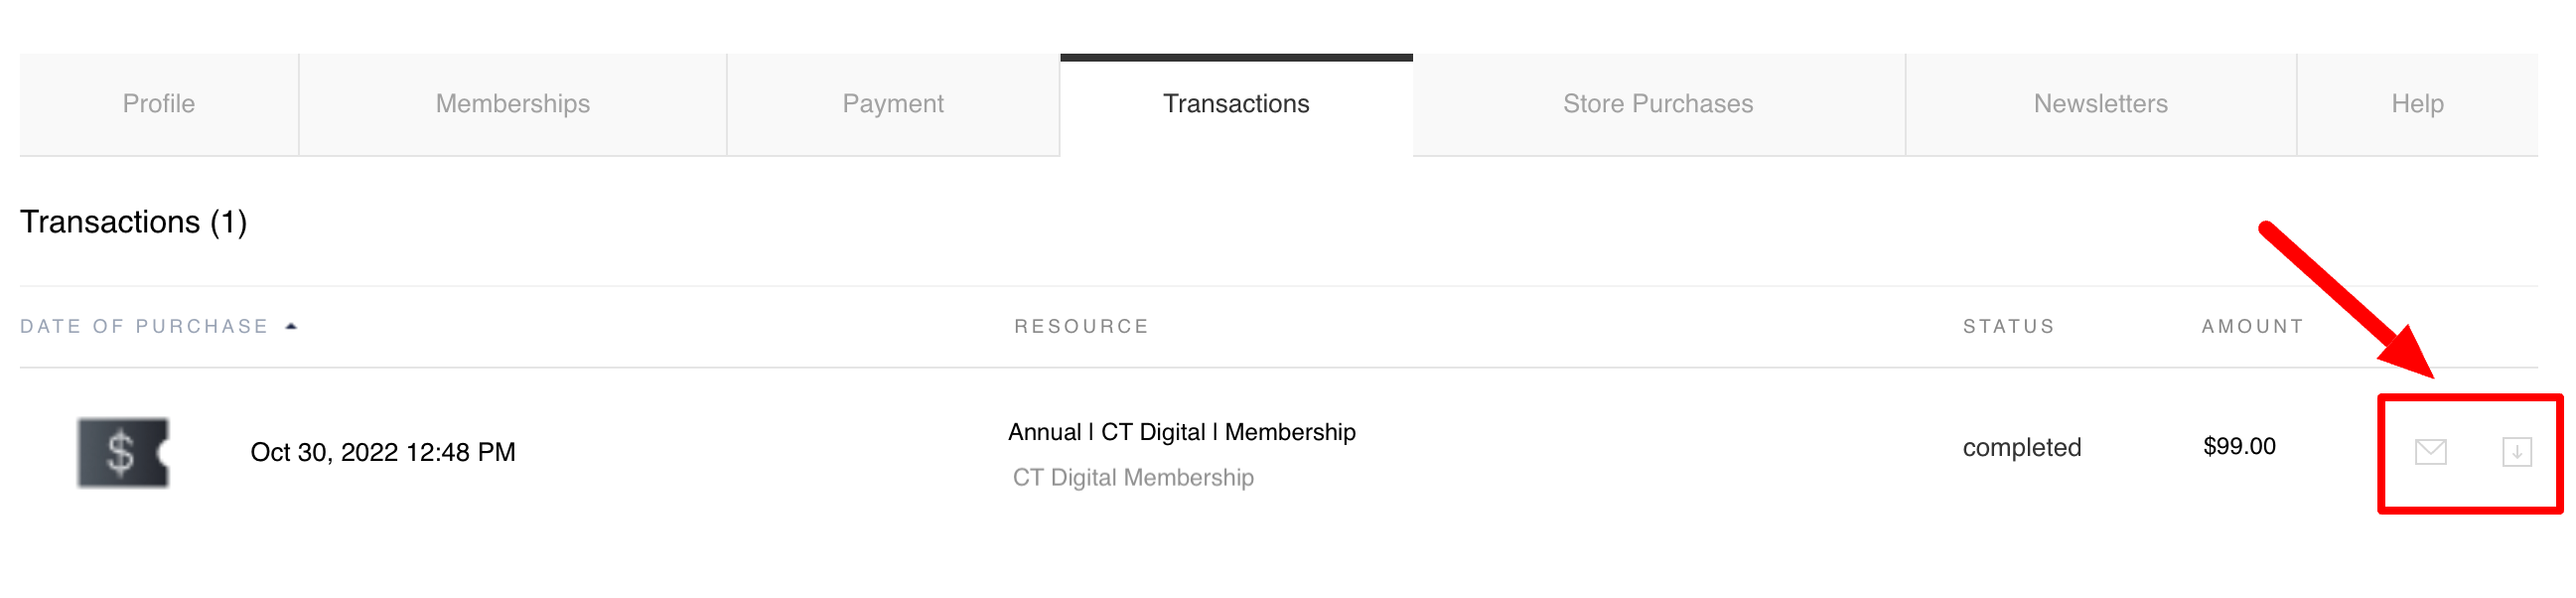Download the receipt using the download arrow icon
2576x598 pixels.
tap(2516, 452)
